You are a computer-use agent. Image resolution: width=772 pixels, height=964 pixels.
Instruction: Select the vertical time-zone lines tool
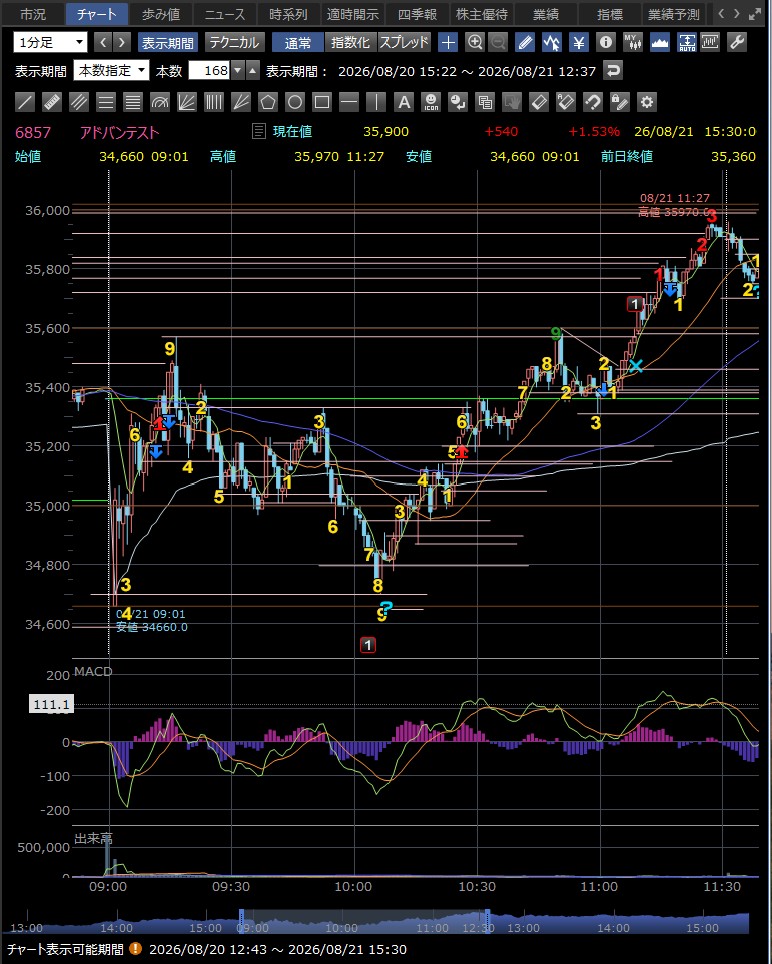214,101
